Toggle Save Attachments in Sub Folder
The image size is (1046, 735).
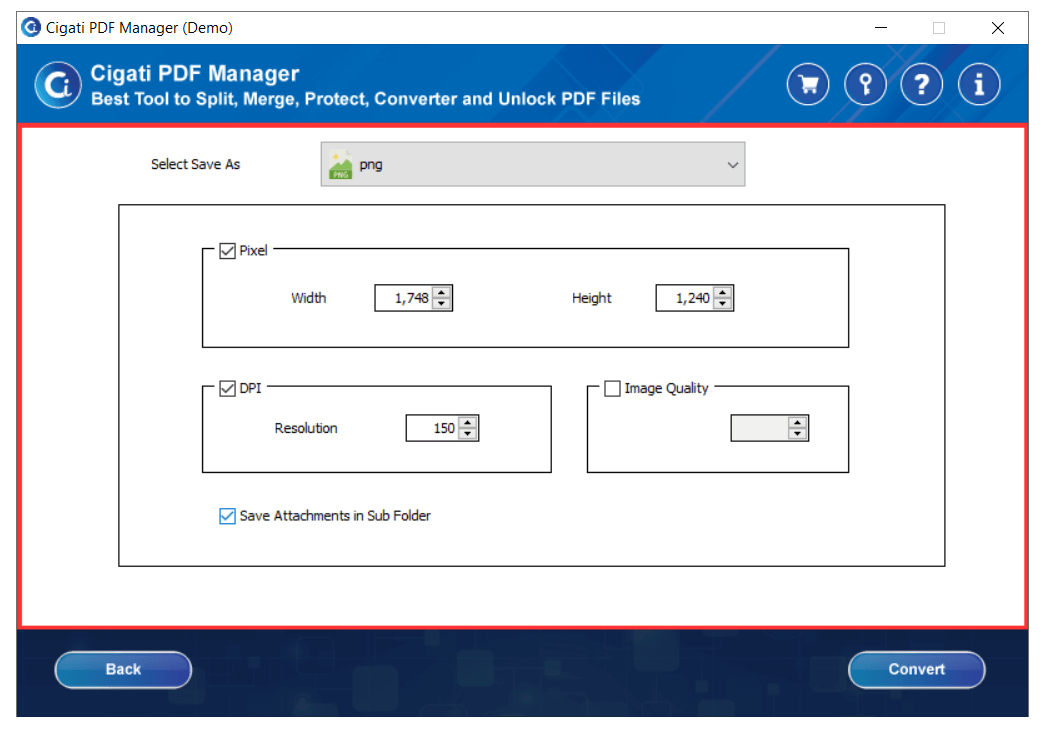point(227,516)
